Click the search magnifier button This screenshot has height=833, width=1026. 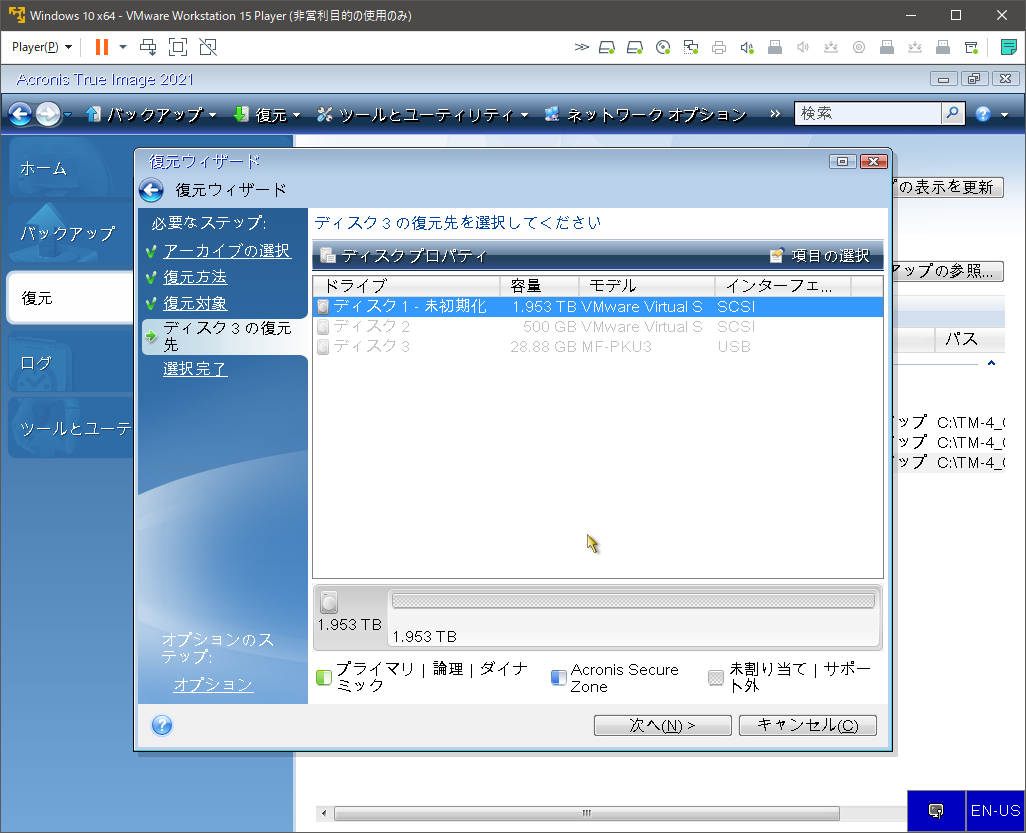click(953, 114)
